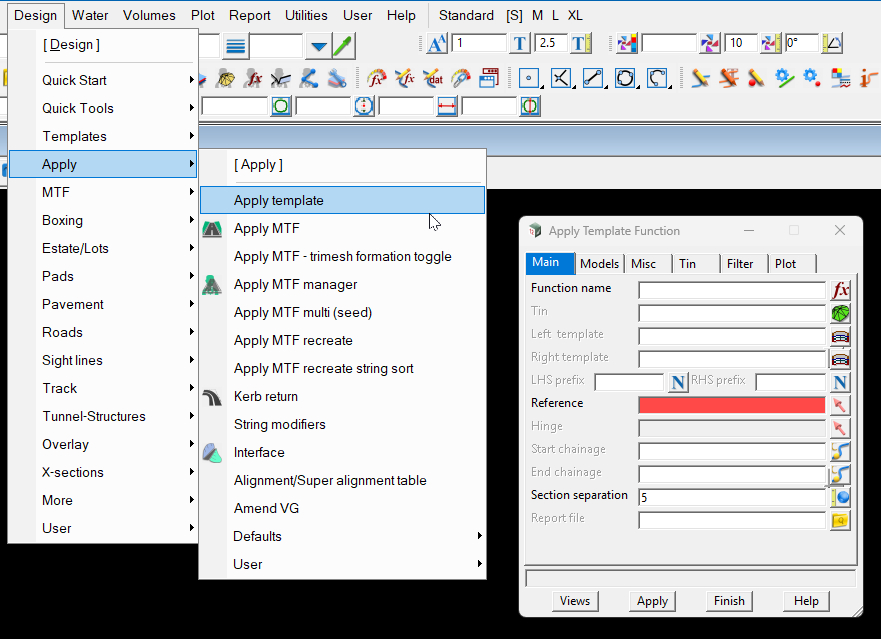
Task: Expand the Defaults submenu
Action: tap(342, 536)
